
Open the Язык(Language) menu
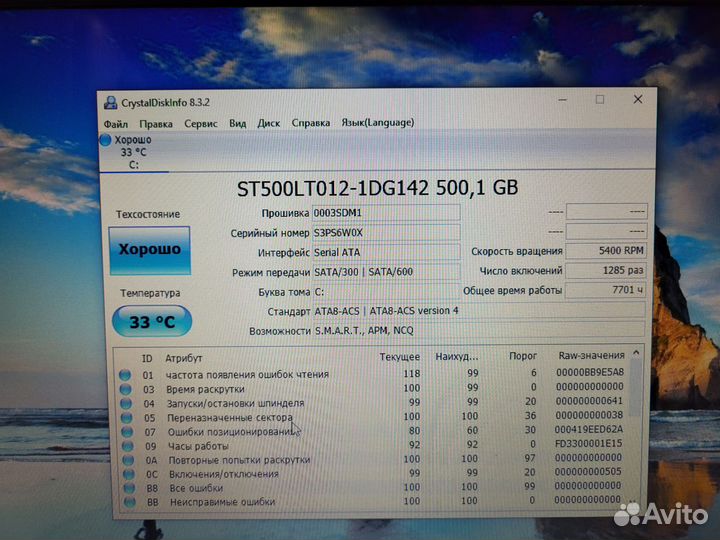[x=377, y=123]
